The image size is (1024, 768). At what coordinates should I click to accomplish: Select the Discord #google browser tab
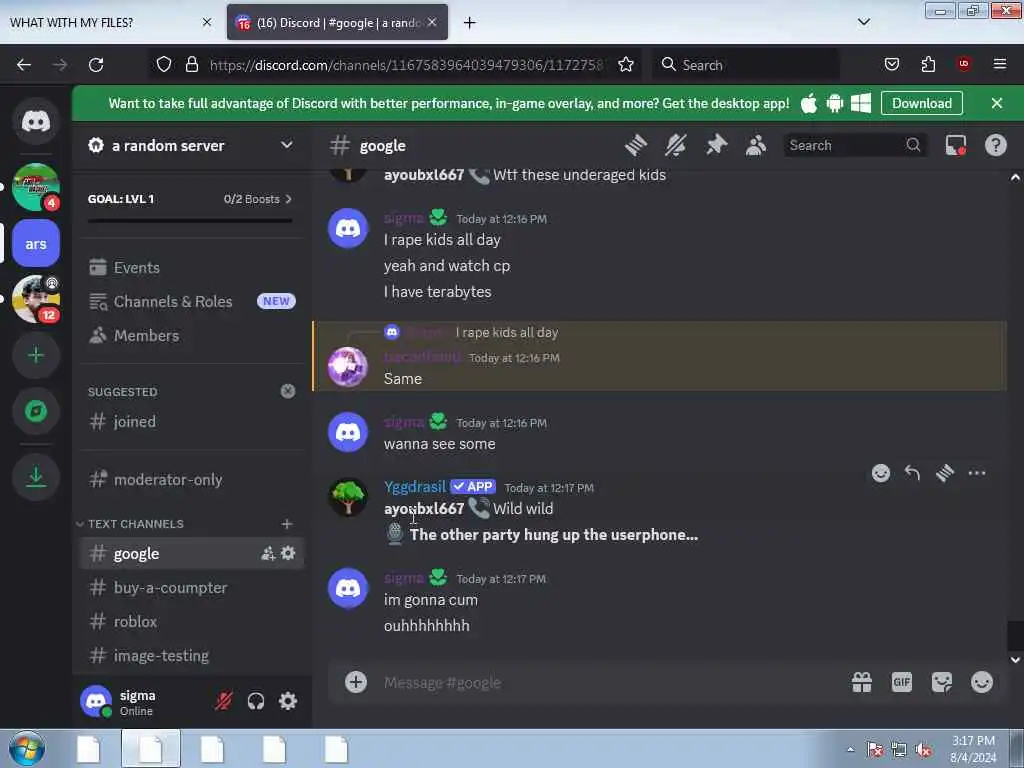pyautogui.click(x=337, y=22)
